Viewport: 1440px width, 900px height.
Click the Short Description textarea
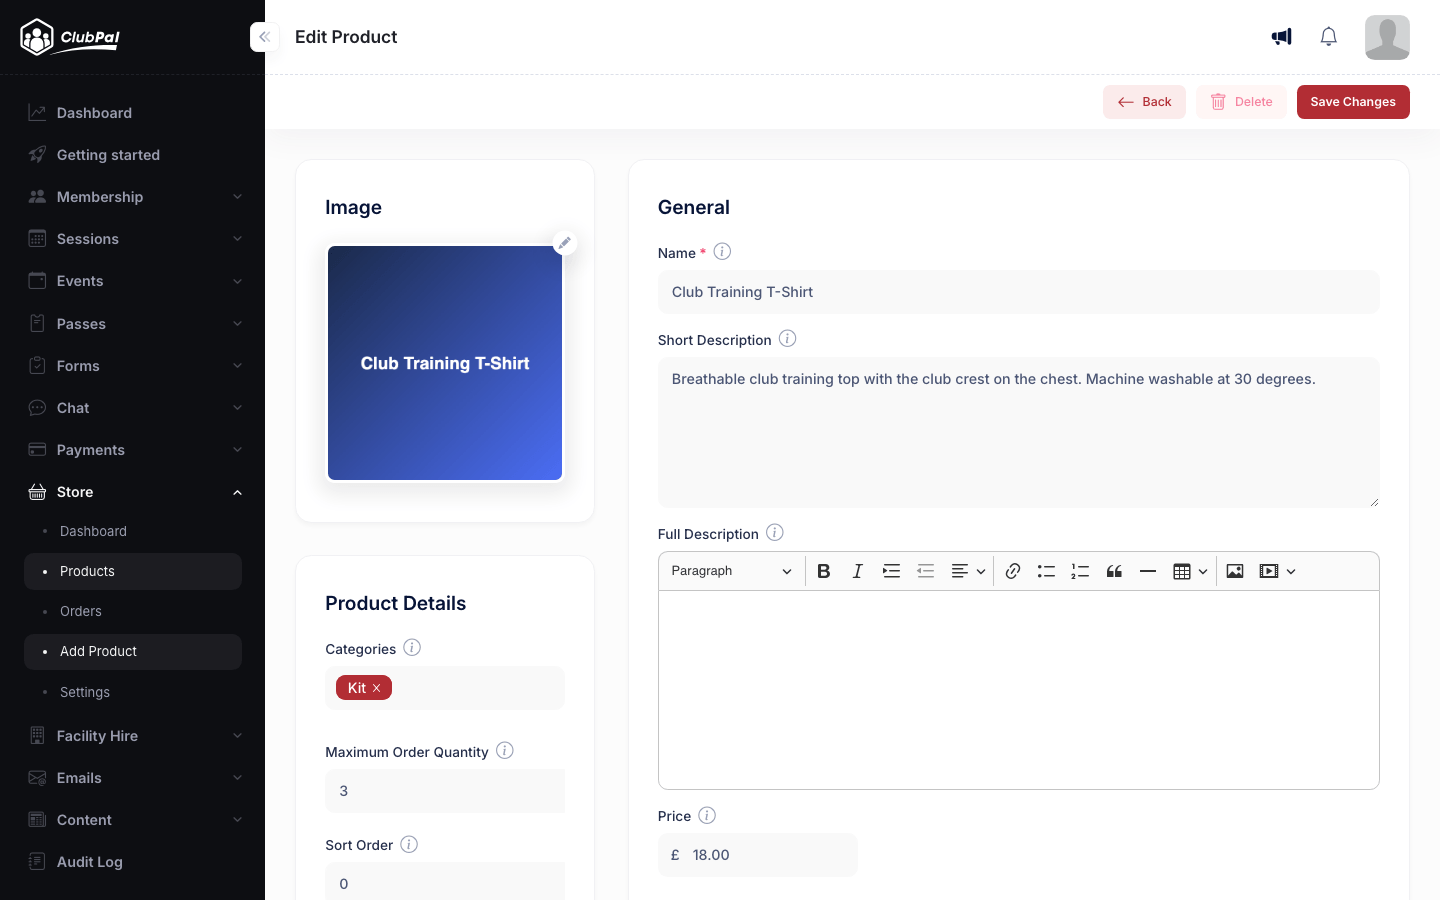click(1018, 432)
